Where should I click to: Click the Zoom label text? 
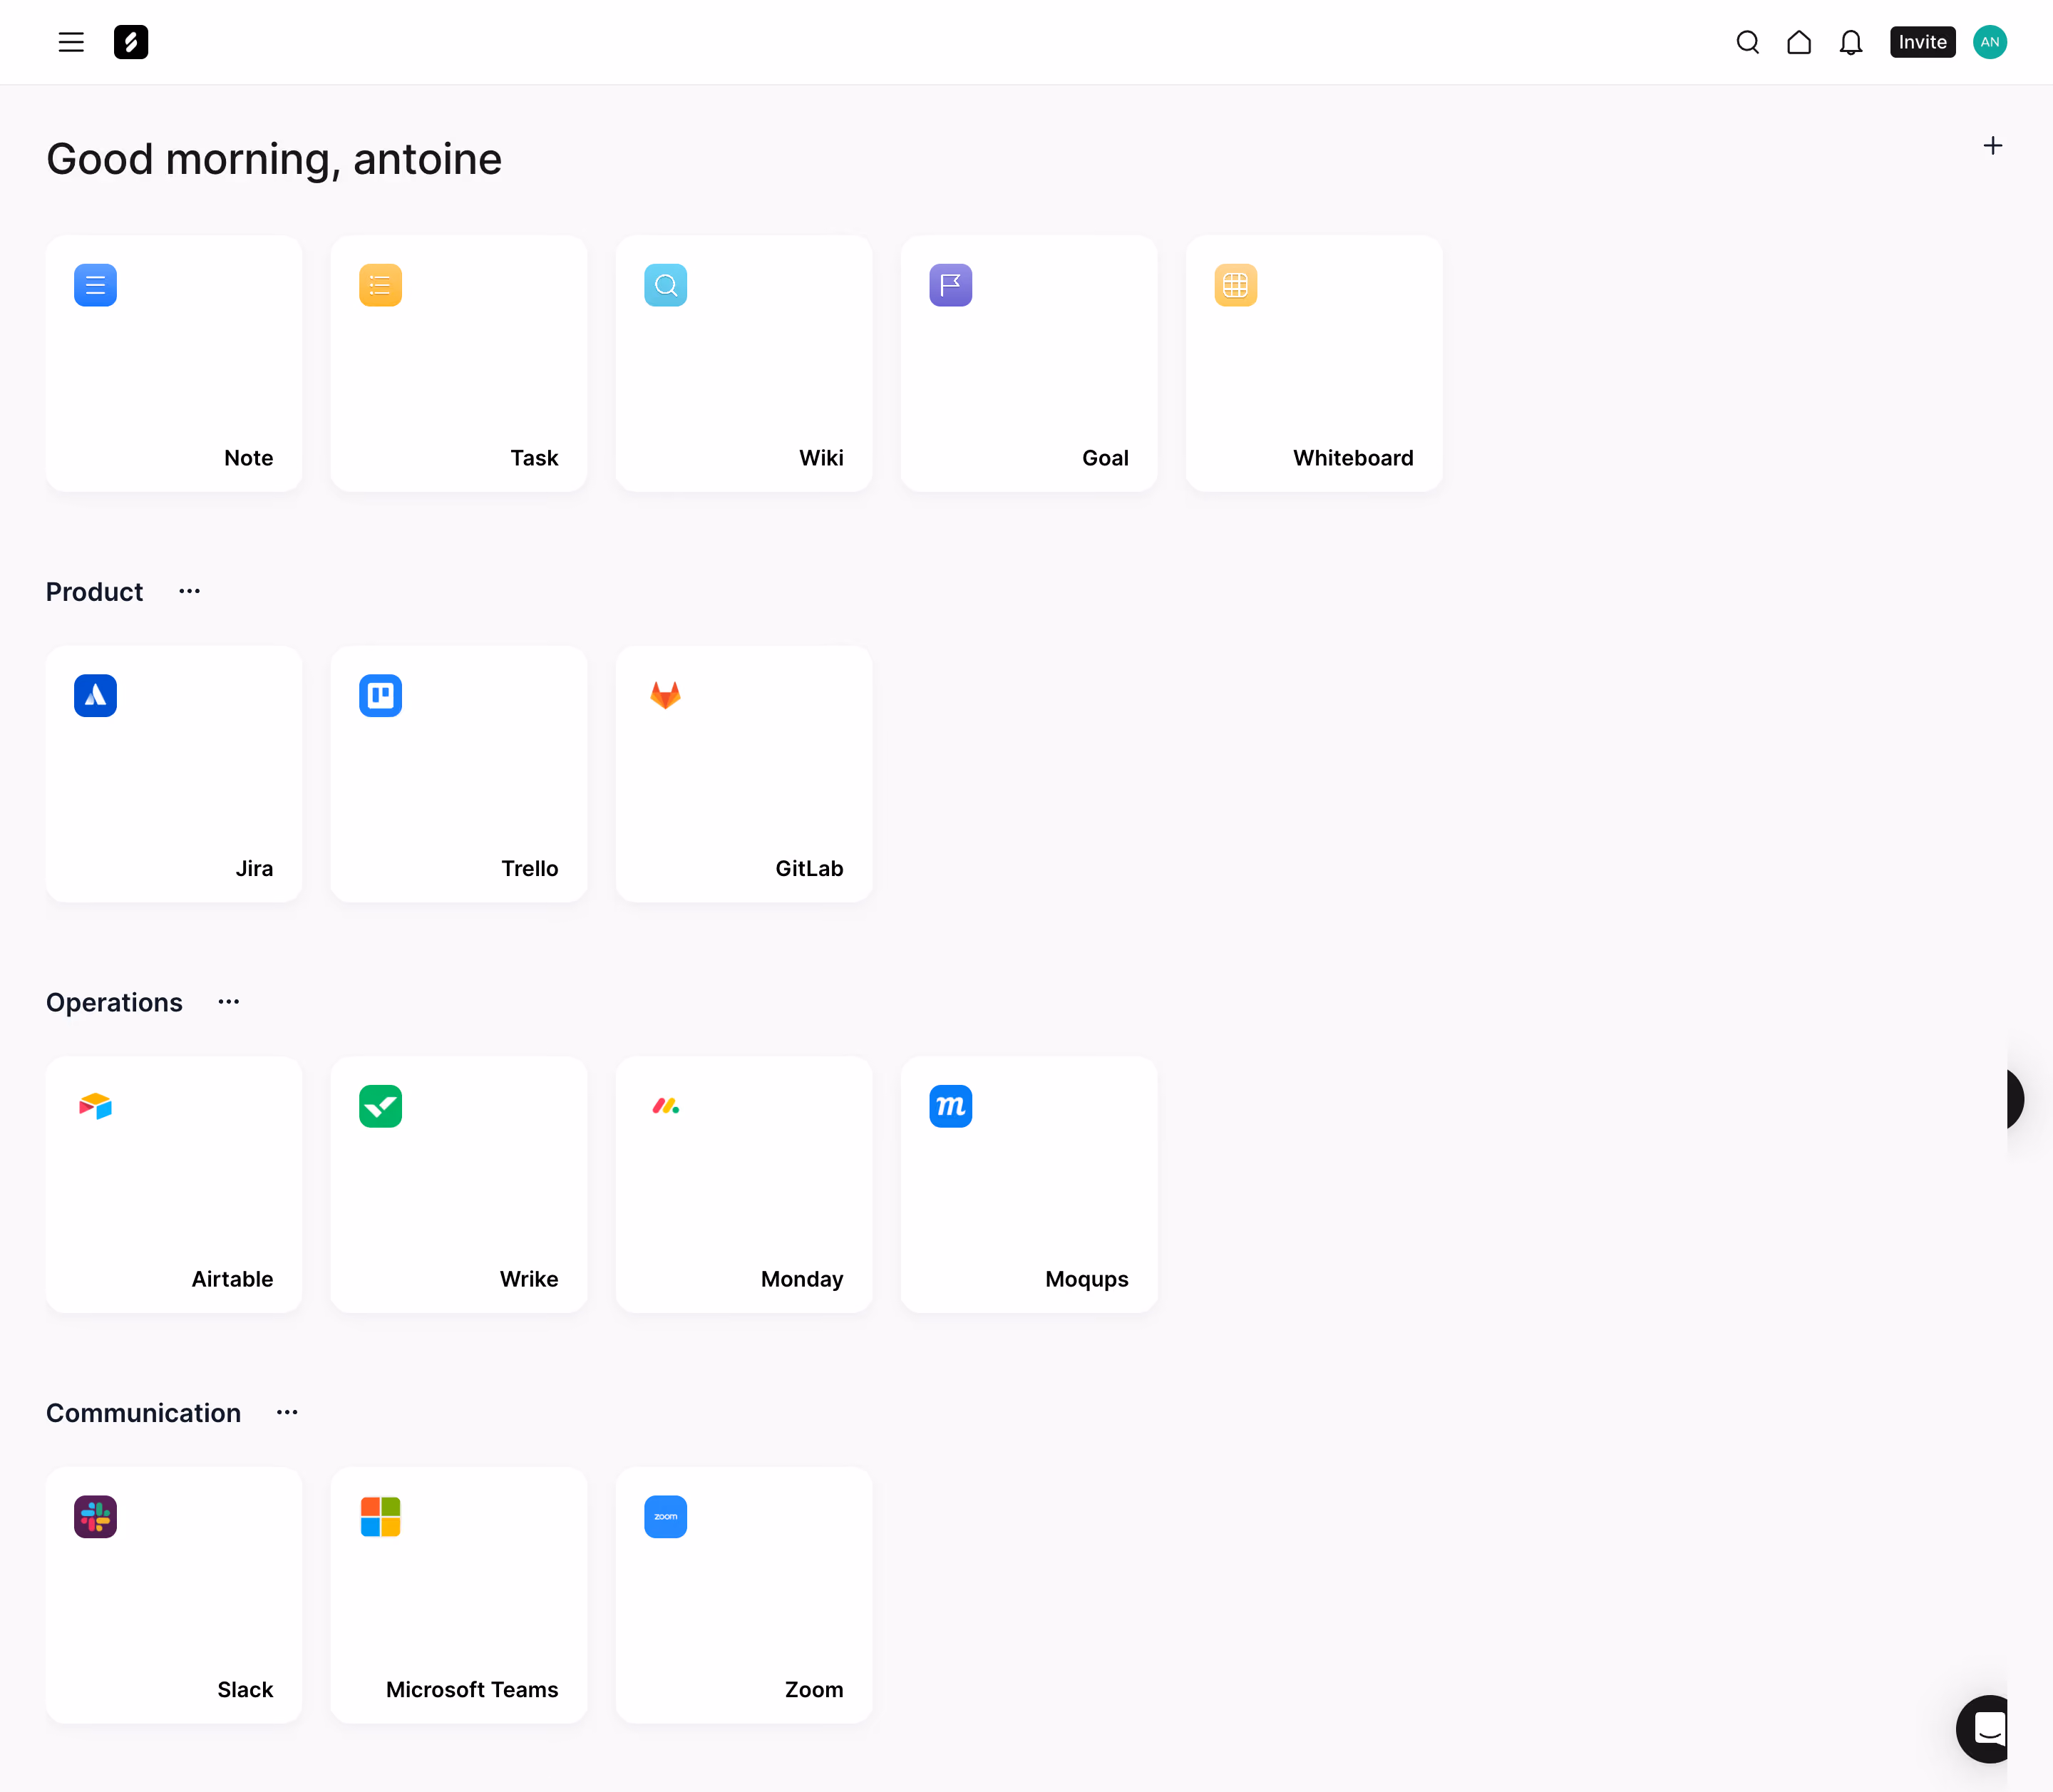tap(814, 1689)
